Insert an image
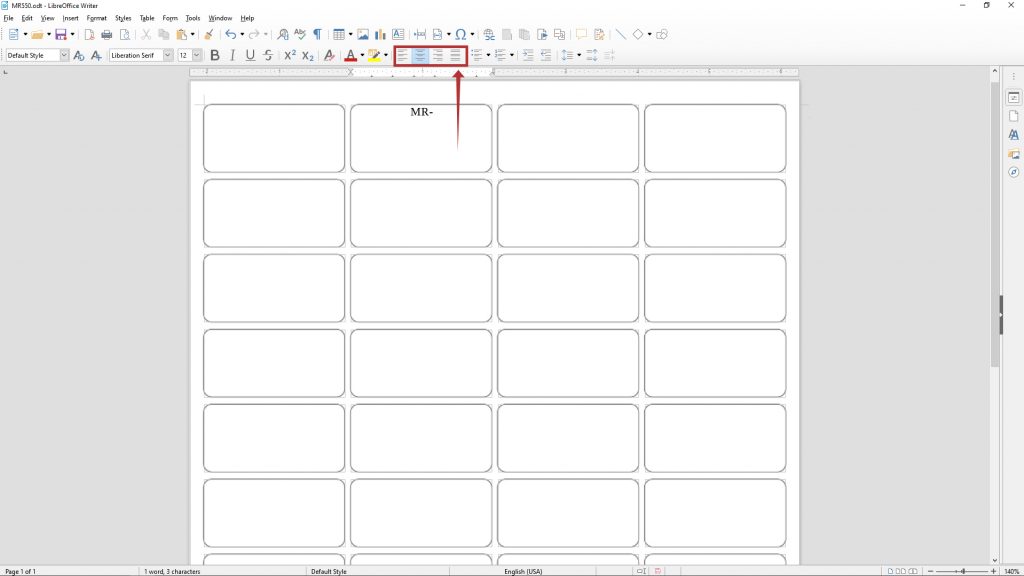This screenshot has width=1024, height=576. [x=363, y=35]
